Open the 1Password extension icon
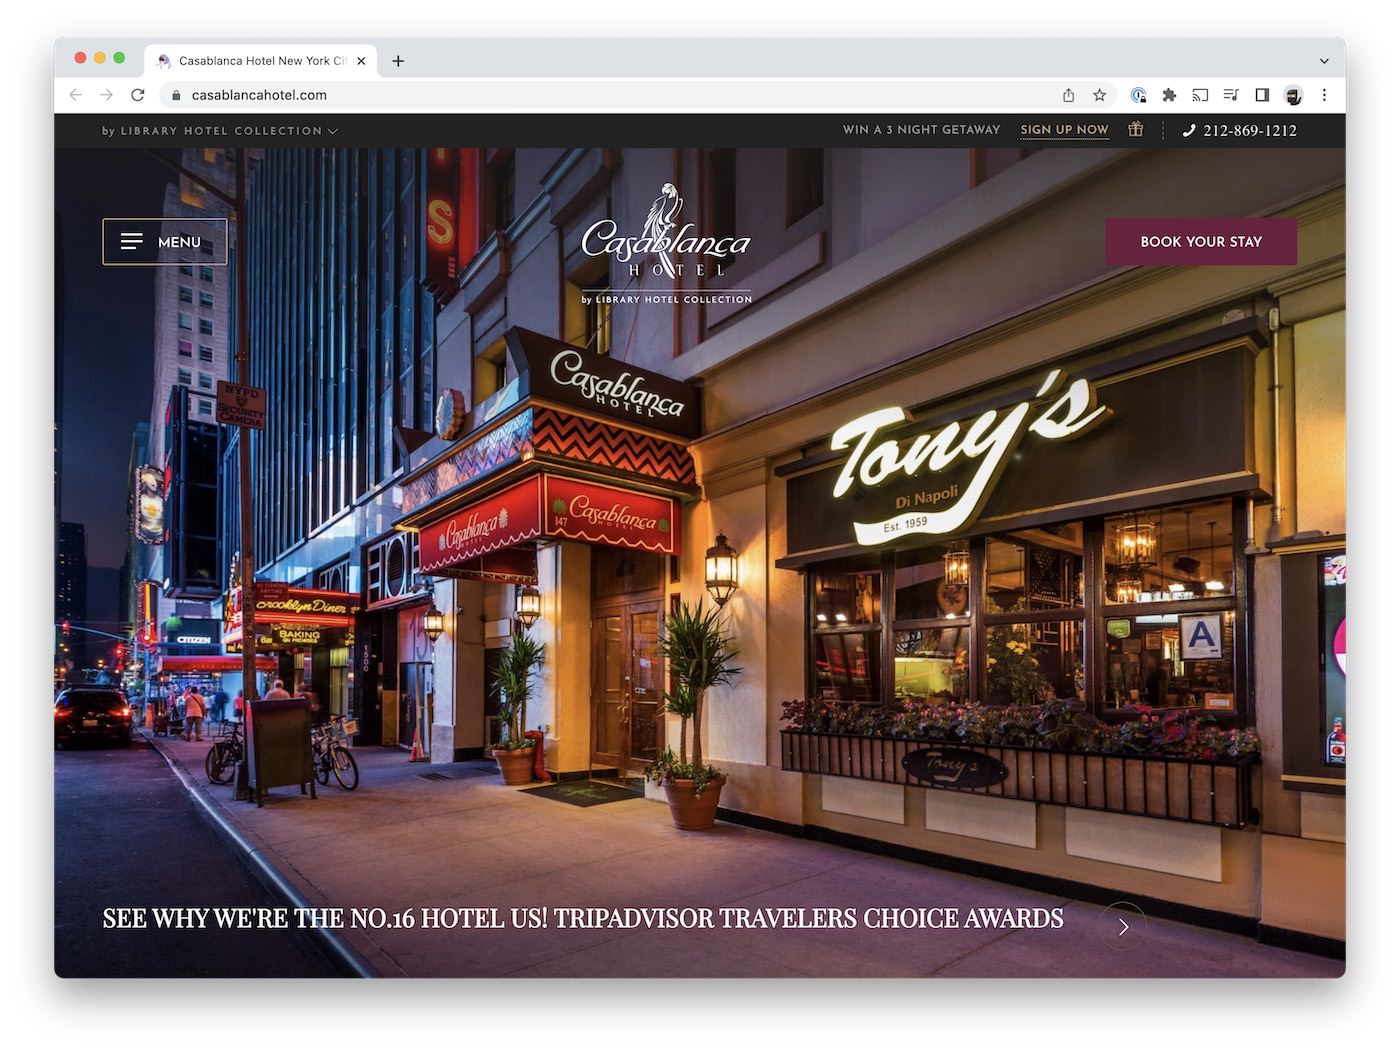The width and height of the screenshot is (1400, 1050). (1138, 95)
